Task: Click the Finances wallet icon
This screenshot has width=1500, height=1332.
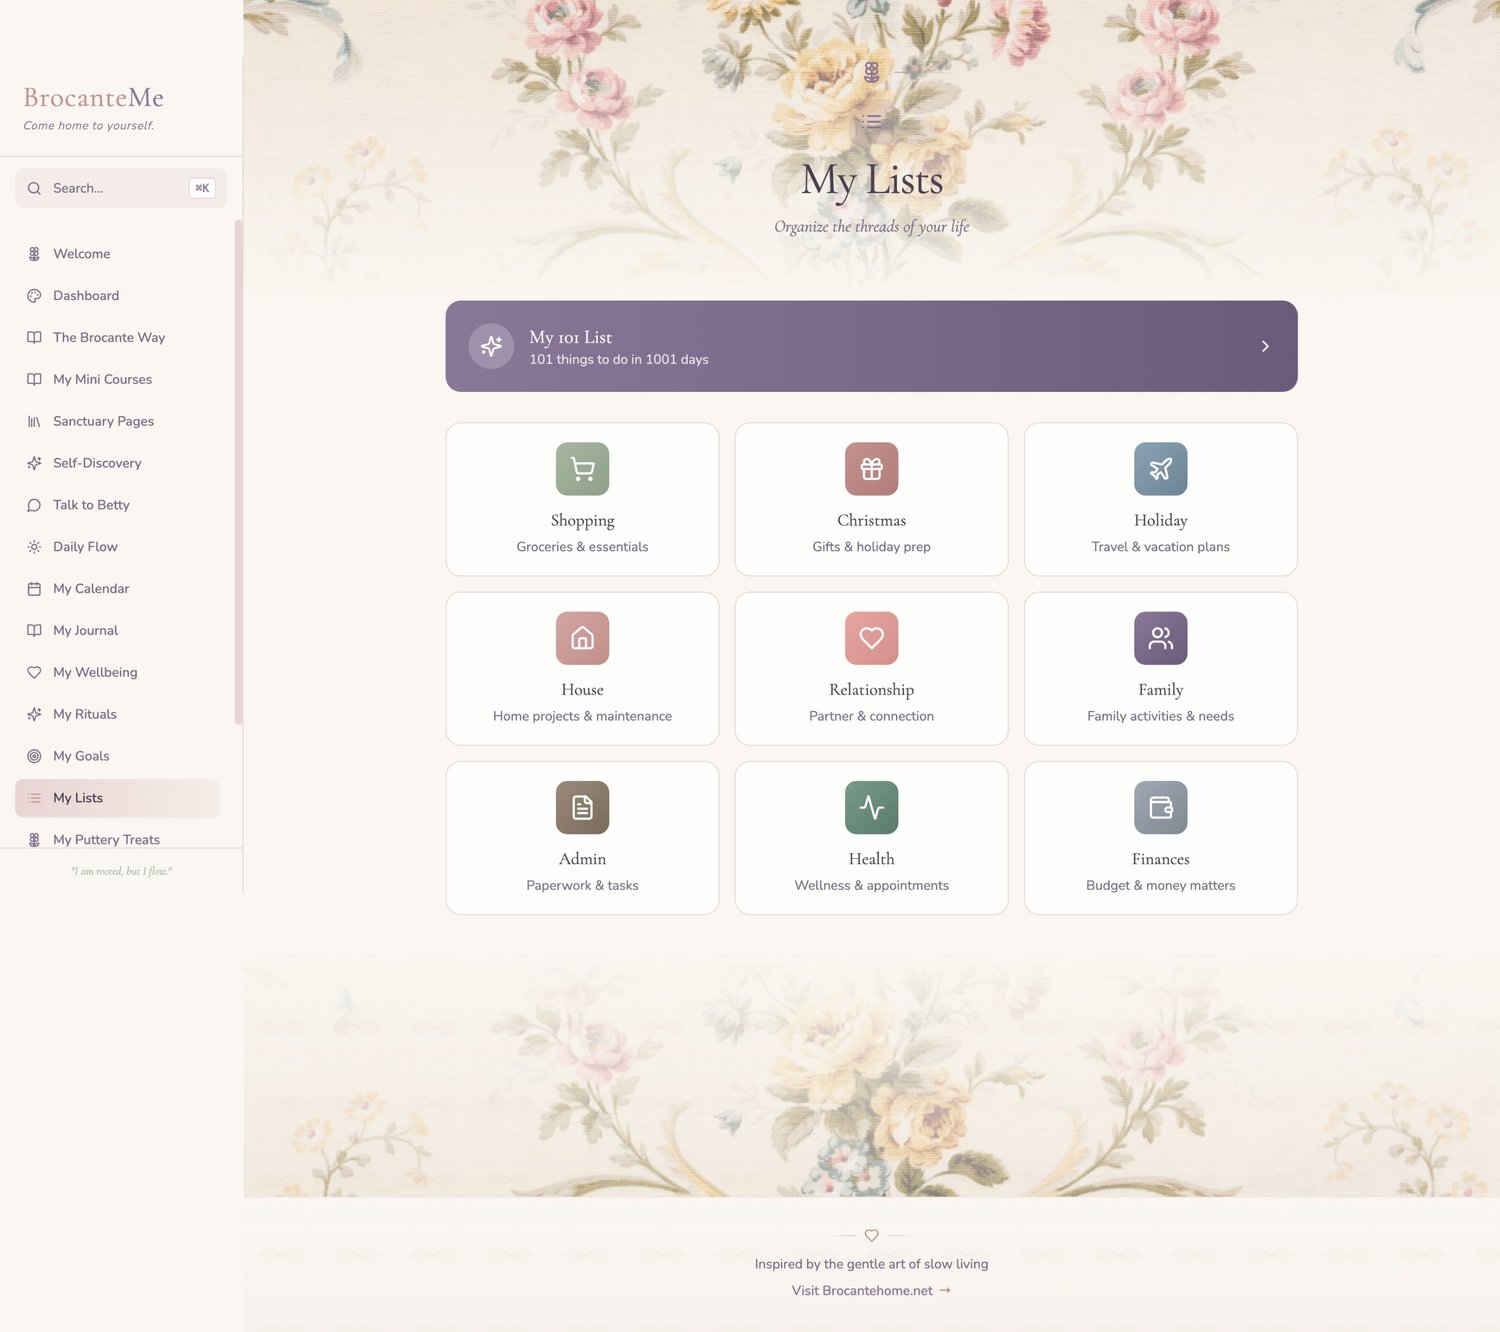Action: tap(1160, 807)
